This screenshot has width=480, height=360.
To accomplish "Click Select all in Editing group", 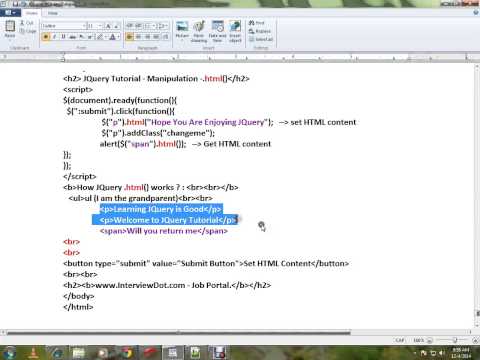I will pyautogui.click(x=261, y=39).
